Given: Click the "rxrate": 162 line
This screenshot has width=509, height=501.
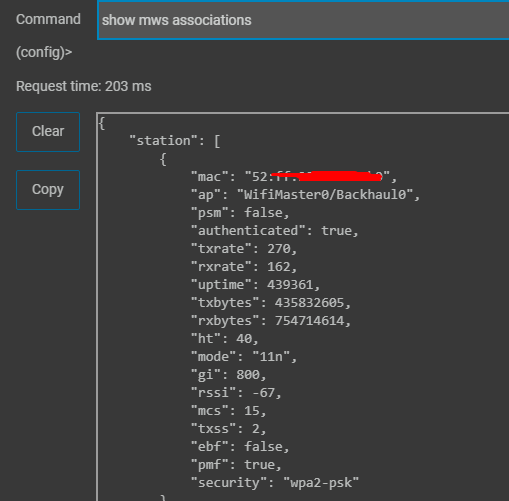Looking at the screenshot, I should coord(244,267).
